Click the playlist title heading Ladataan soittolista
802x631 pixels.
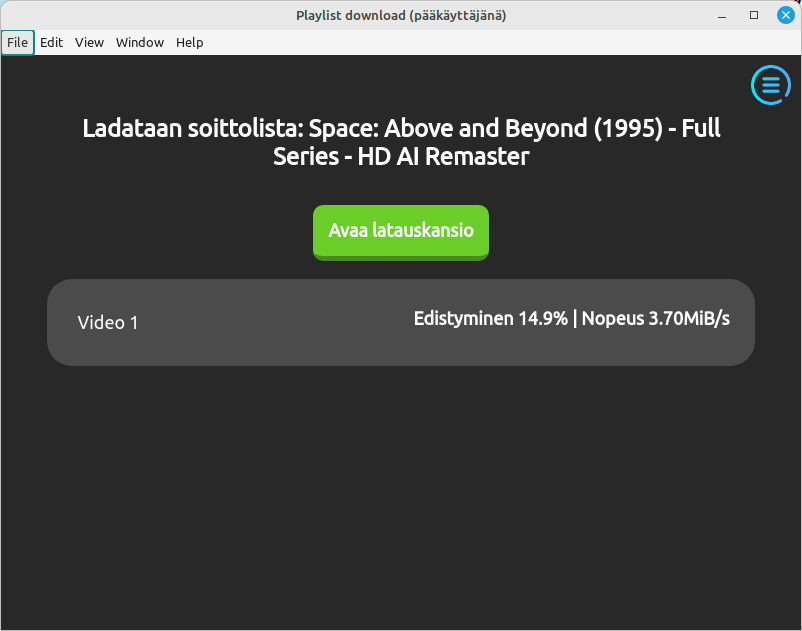pyautogui.click(x=401, y=142)
